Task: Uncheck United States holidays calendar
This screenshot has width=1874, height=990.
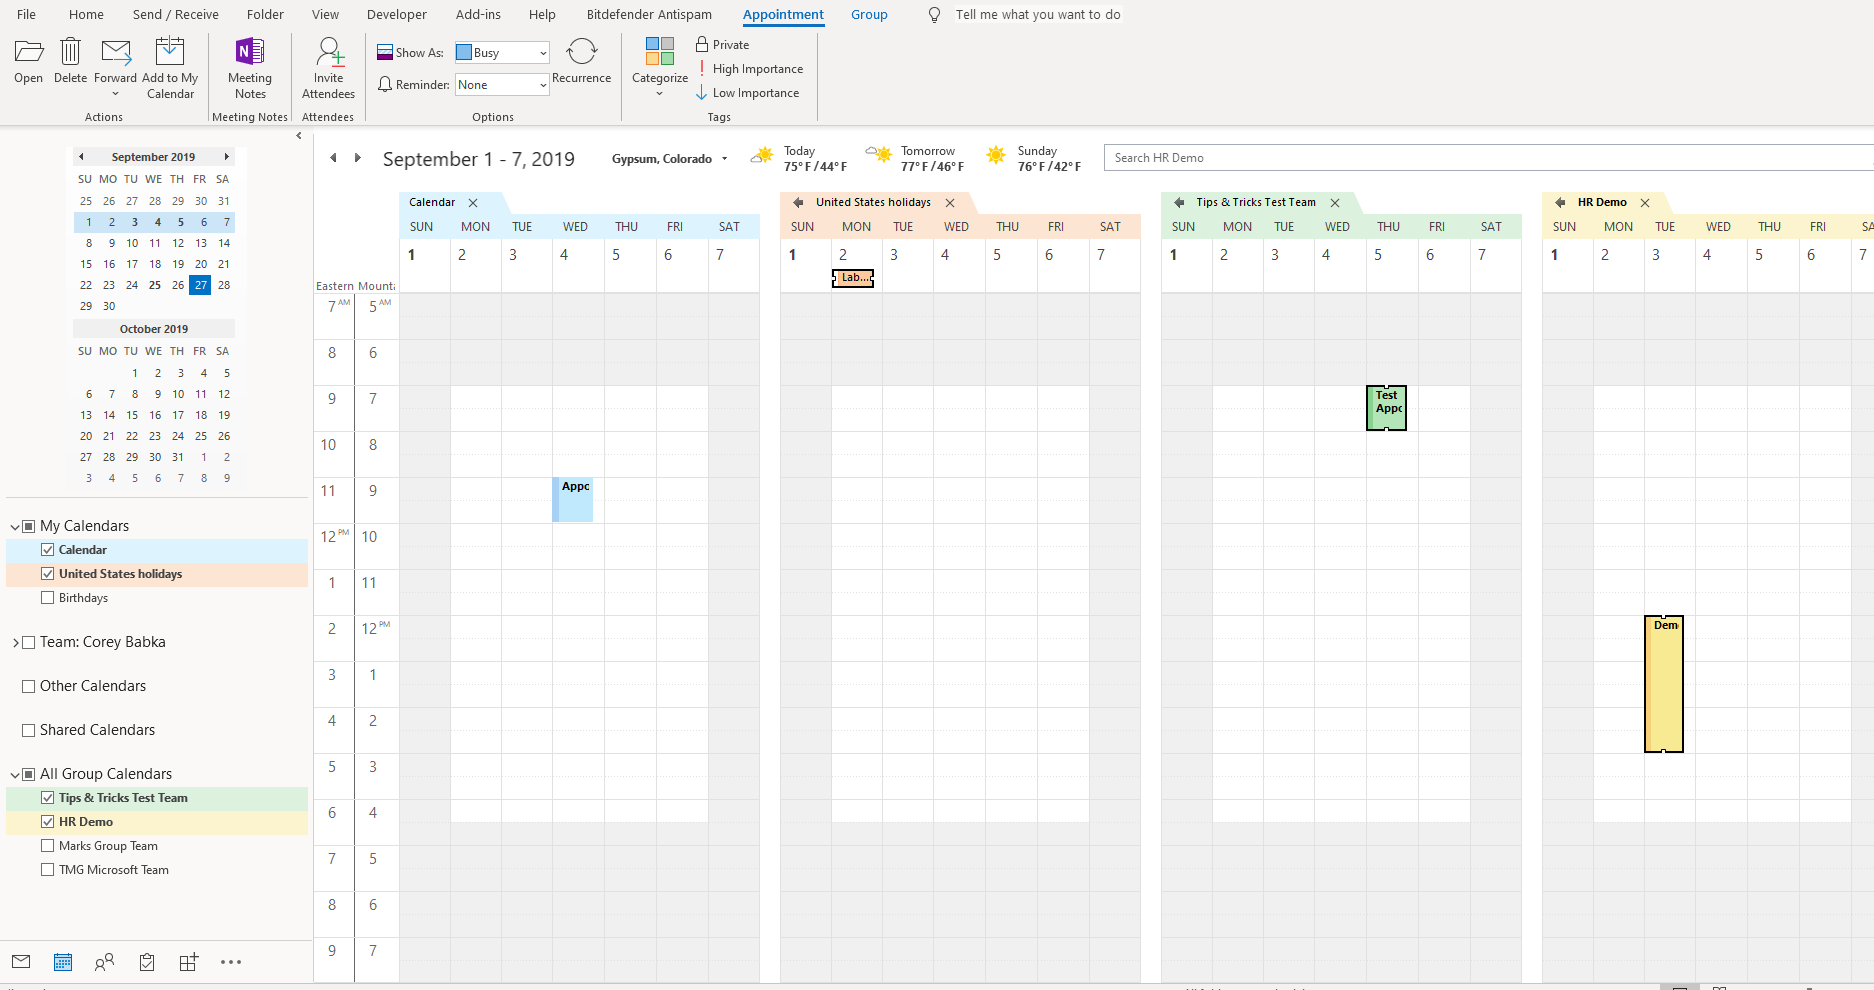Action: tap(47, 574)
